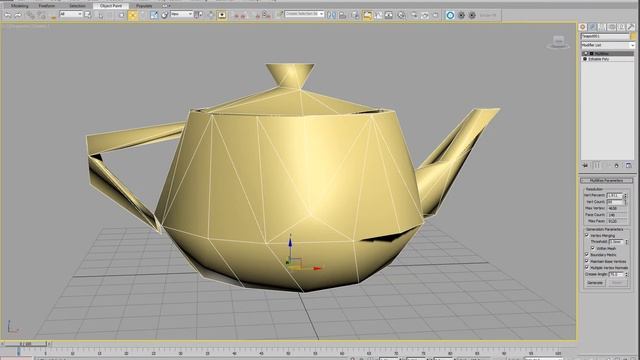Toggle the Vertex Merging checkbox
The height and width of the screenshot is (360, 640).
tap(587, 235)
